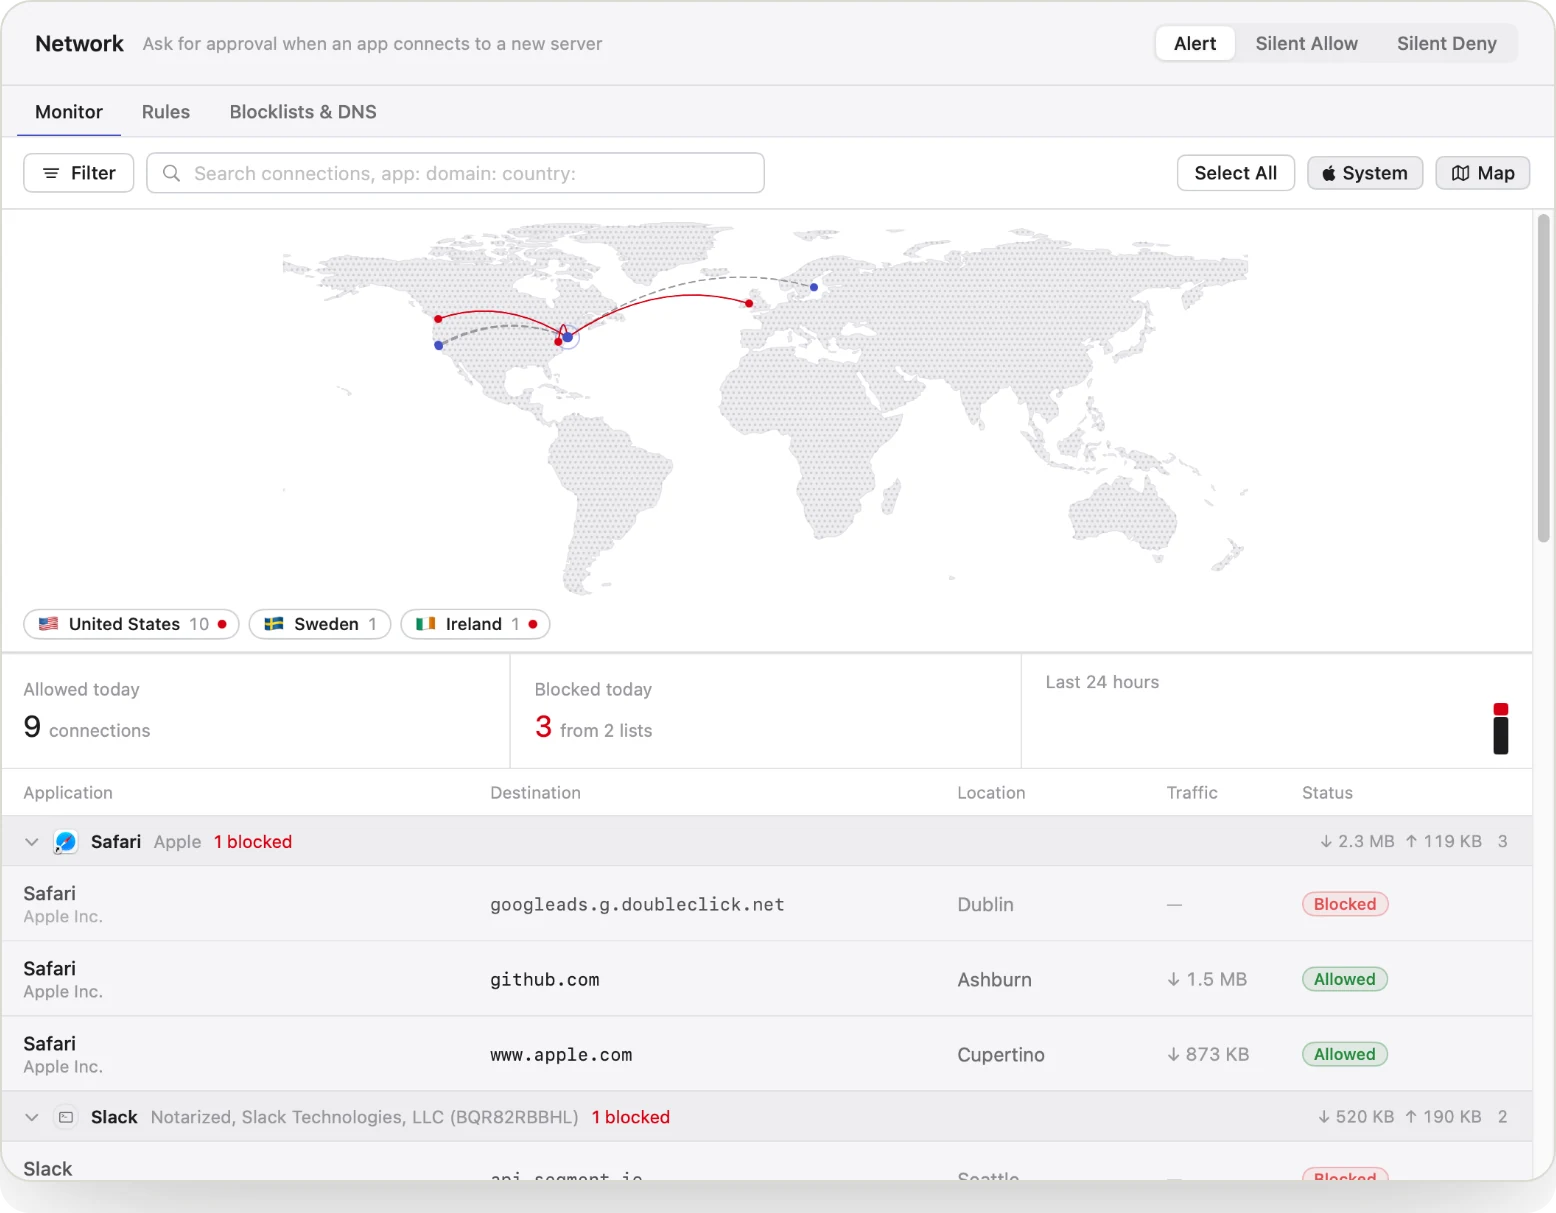1556x1213 pixels.
Task: Click the Application column header
Action: click(x=68, y=792)
